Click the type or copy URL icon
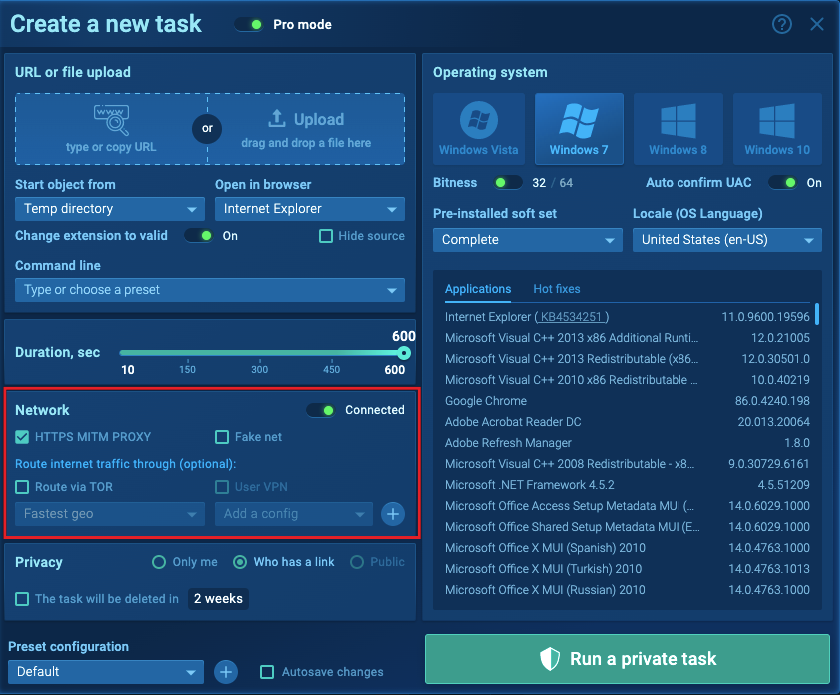Viewport: 840px width, 695px height. tap(111, 120)
